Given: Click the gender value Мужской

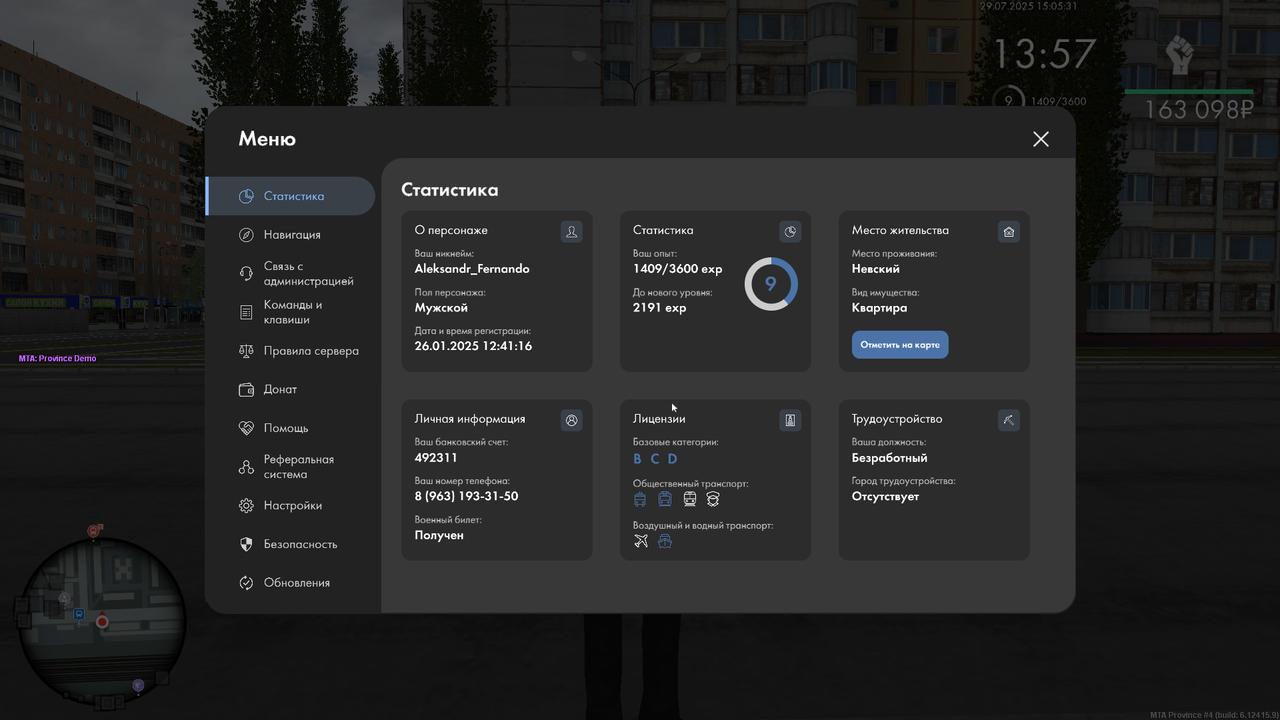Looking at the screenshot, I should 441,308.
